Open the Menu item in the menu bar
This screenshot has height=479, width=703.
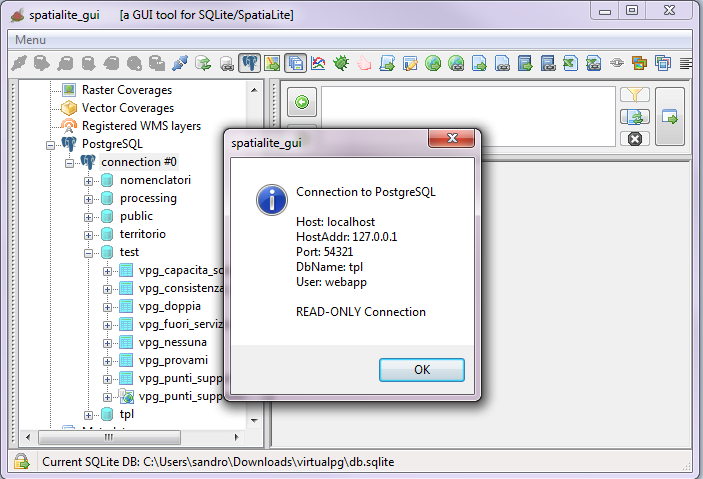click(30, 40)
